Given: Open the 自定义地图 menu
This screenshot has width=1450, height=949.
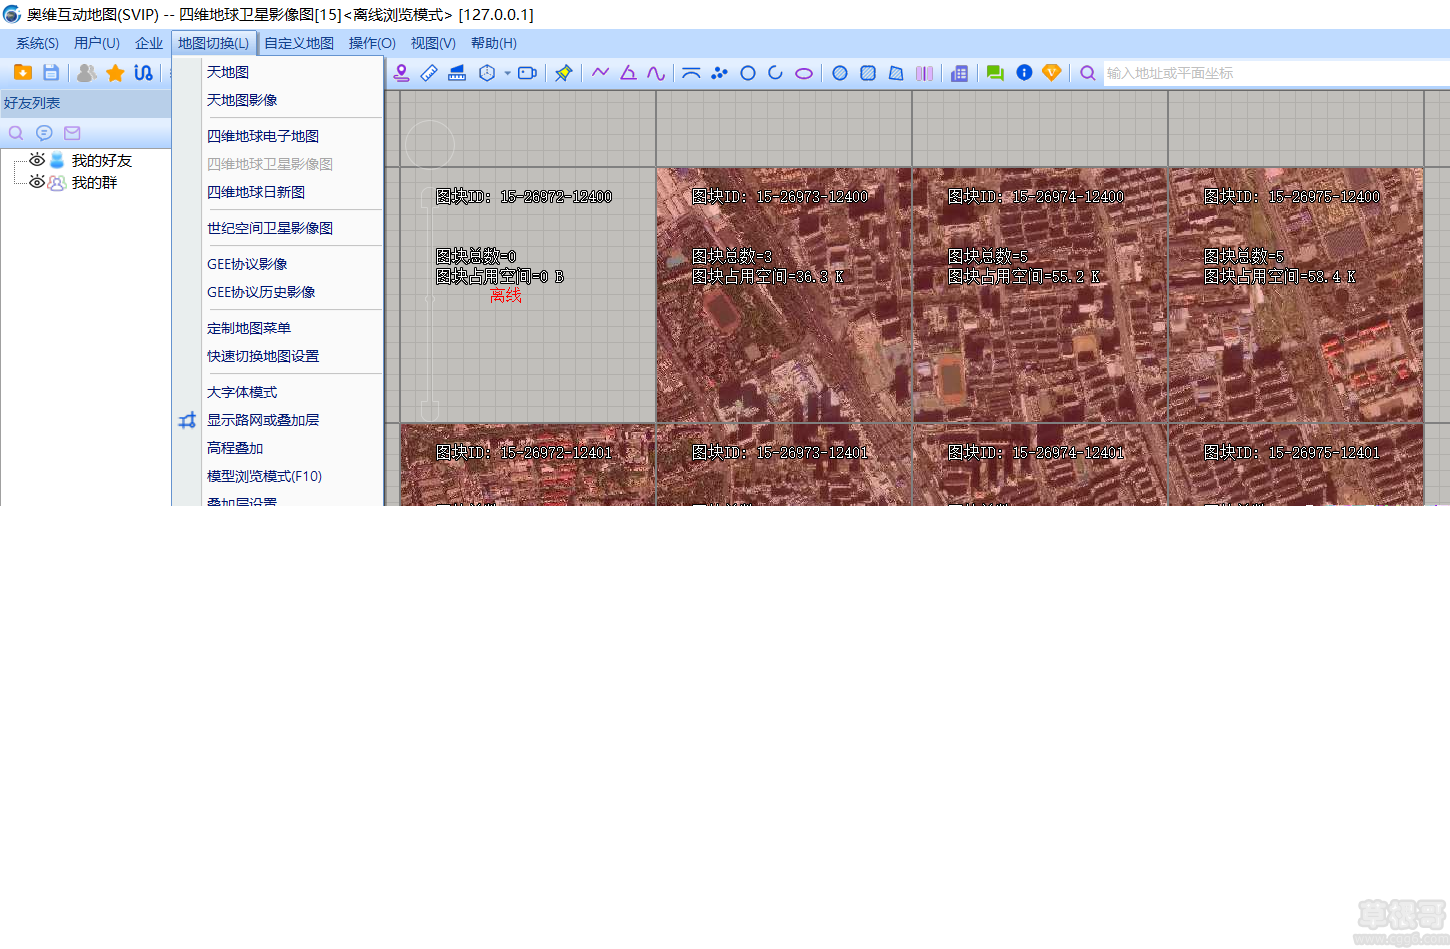Looking at the screenshot, I should click(x=299, y=43).
